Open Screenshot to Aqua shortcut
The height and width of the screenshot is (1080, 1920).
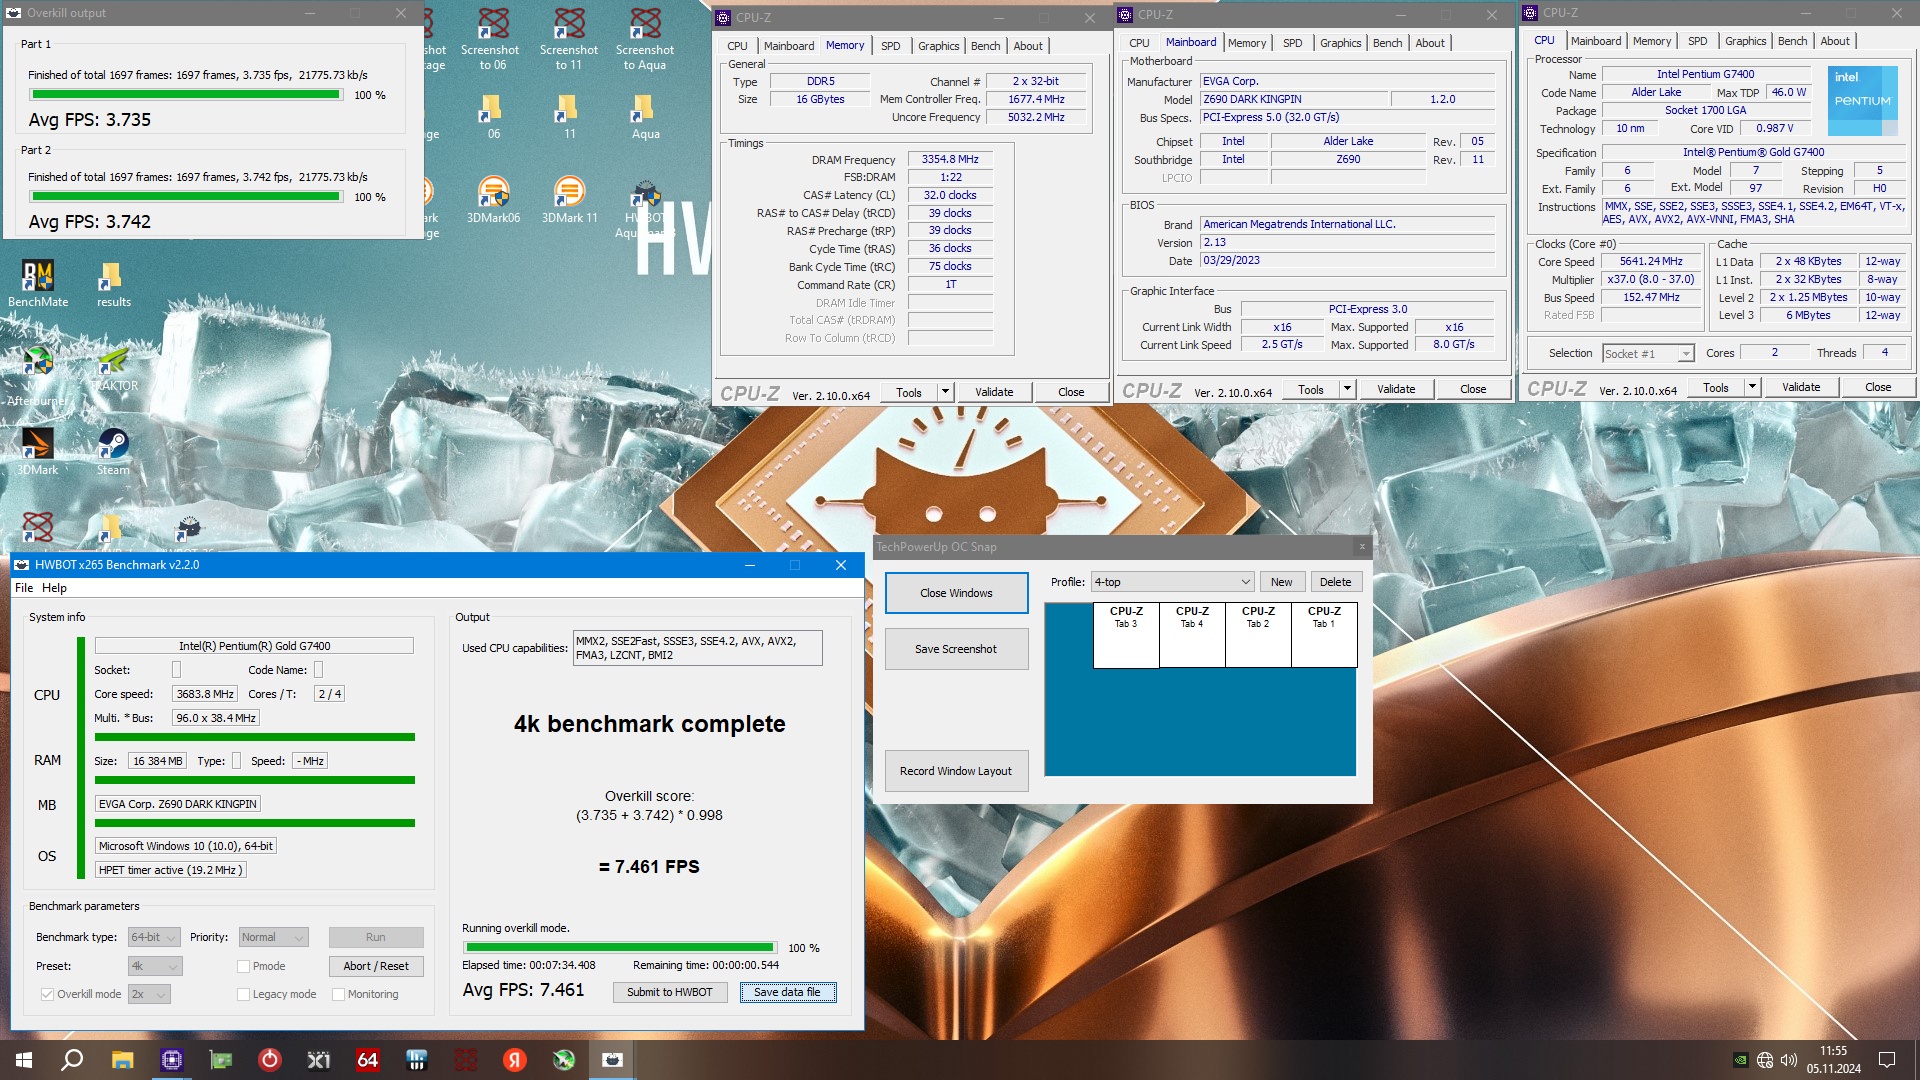(x=645, y=39)
